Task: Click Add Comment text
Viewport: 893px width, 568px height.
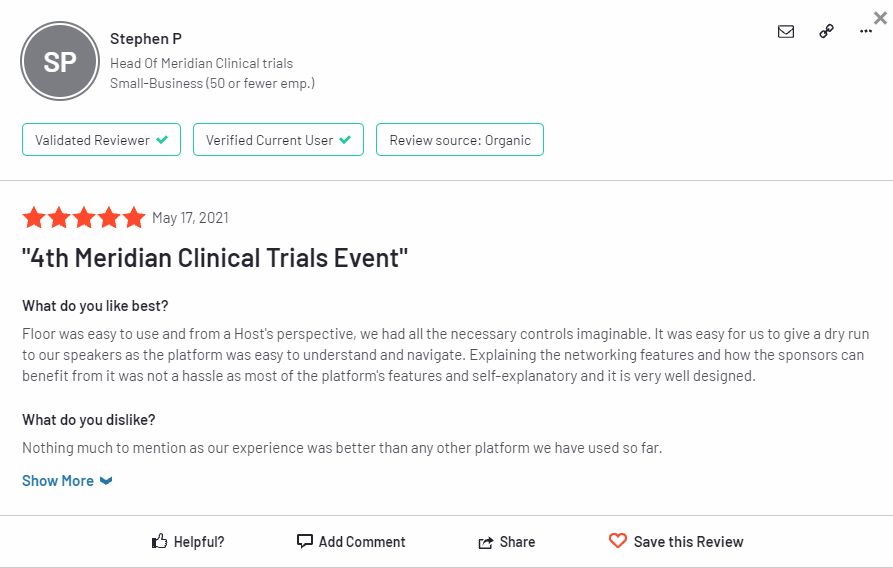Action: click(x=362, y=542)
